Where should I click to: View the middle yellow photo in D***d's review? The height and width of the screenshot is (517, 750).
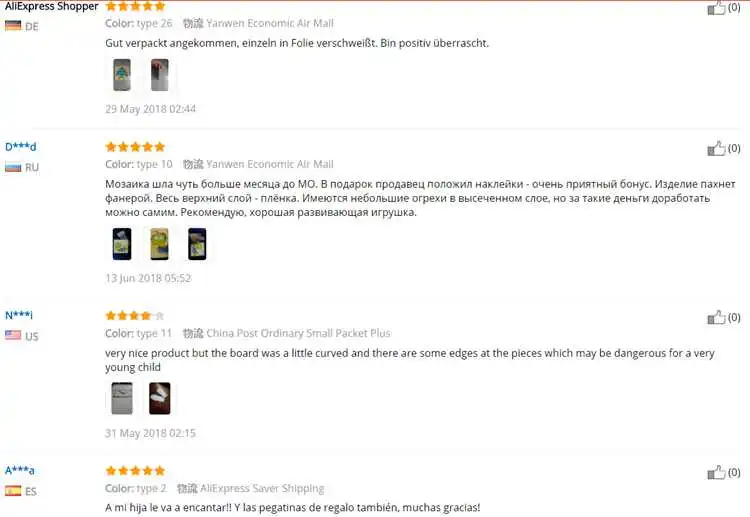[x=160, y=244]
